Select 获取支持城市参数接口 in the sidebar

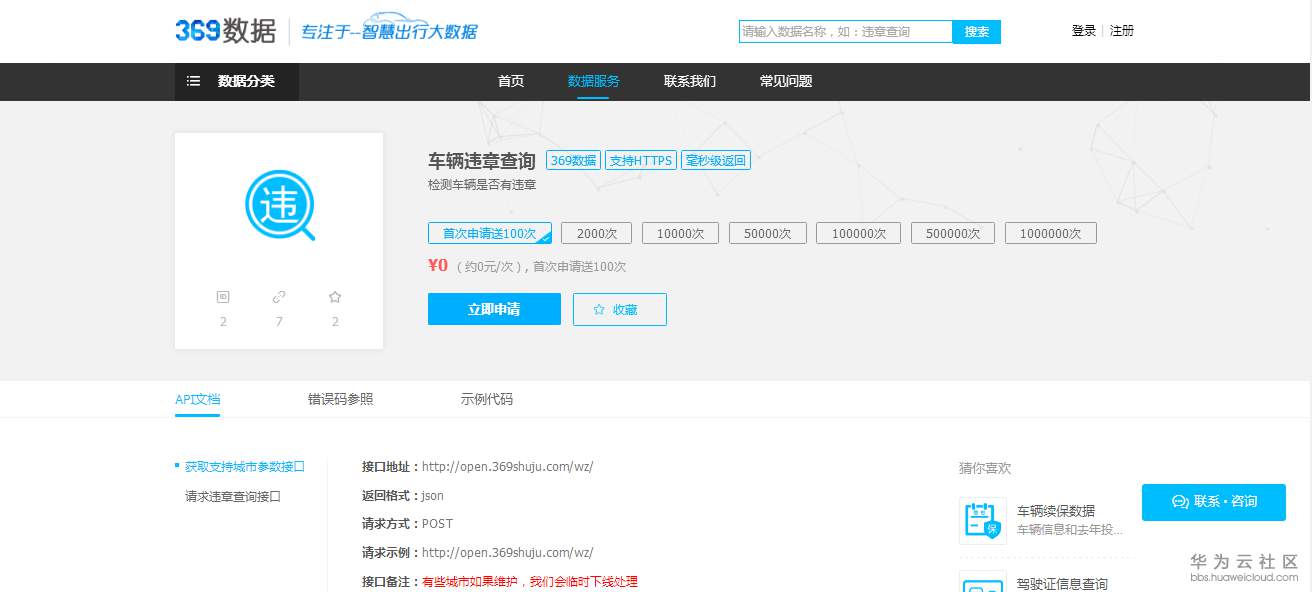(x=245, y=466)
